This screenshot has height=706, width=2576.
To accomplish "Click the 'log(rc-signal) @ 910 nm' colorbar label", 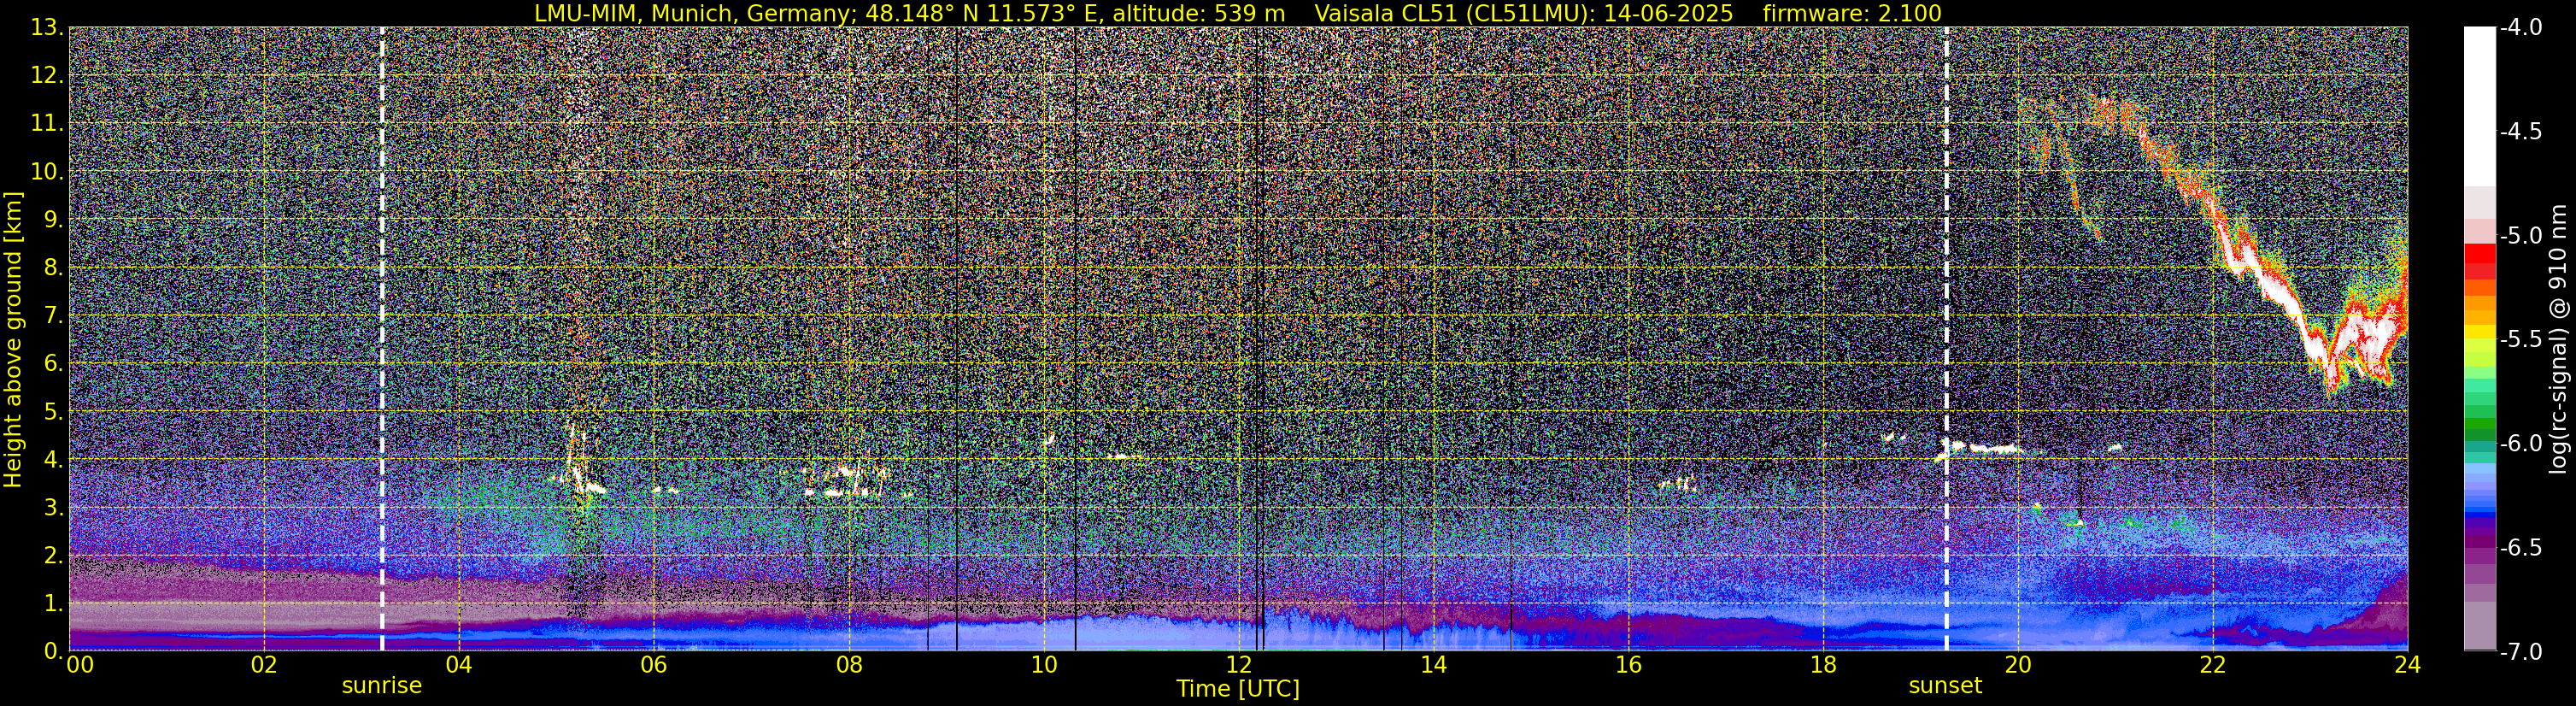I will tap(2559, 339).
